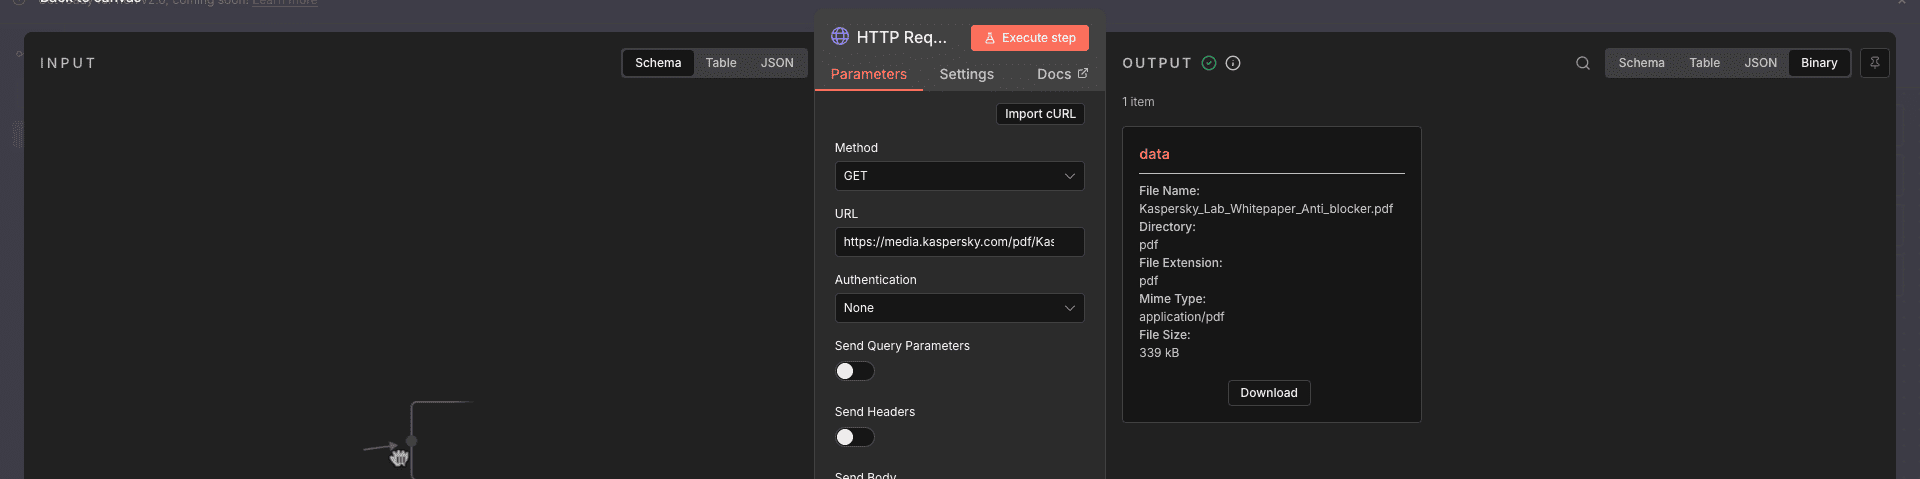
Task: Click the external link icon beside Docs
Action: [x=1082, y=73]
